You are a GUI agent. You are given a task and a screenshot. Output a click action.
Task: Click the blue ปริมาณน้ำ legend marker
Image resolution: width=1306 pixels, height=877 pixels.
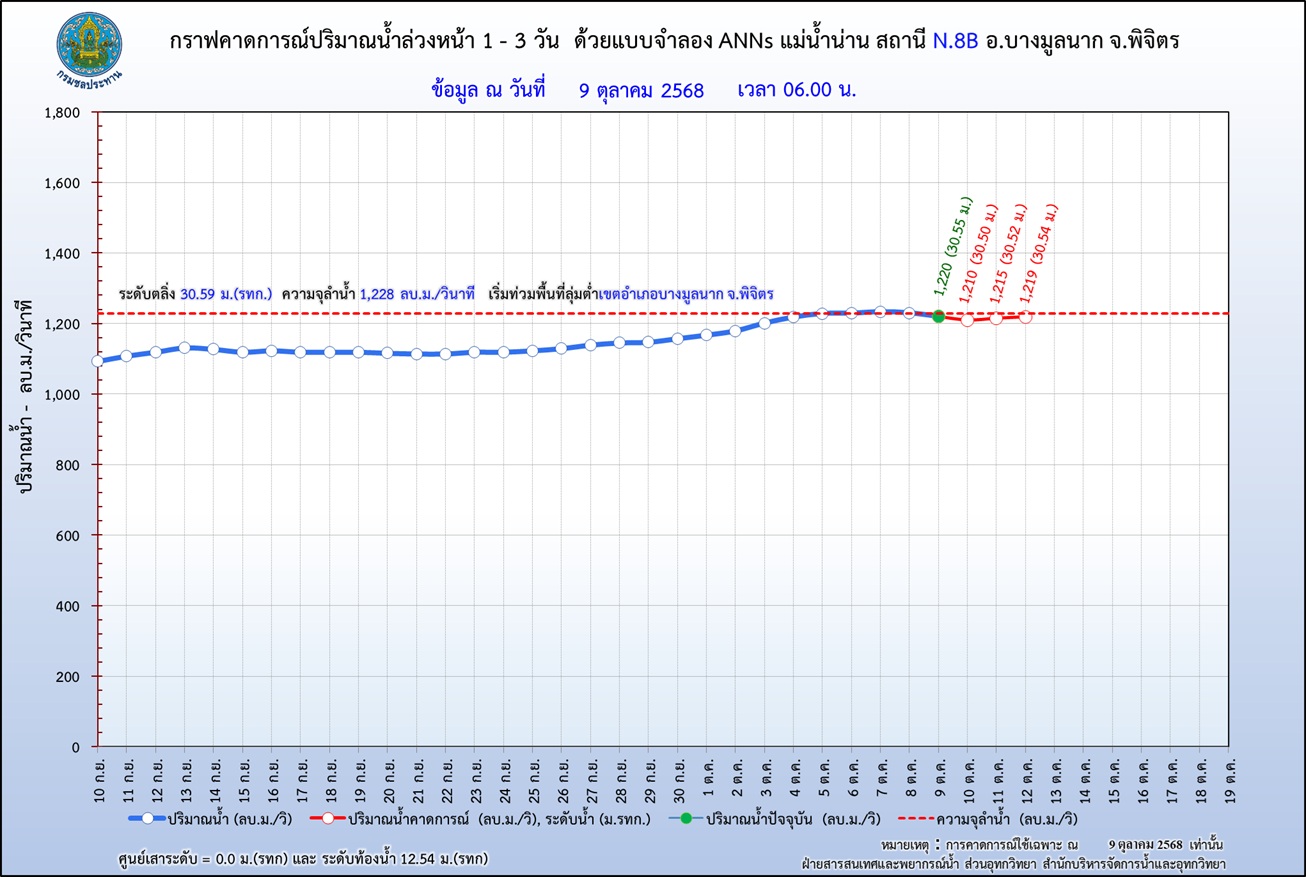click(x=147, y=819)
